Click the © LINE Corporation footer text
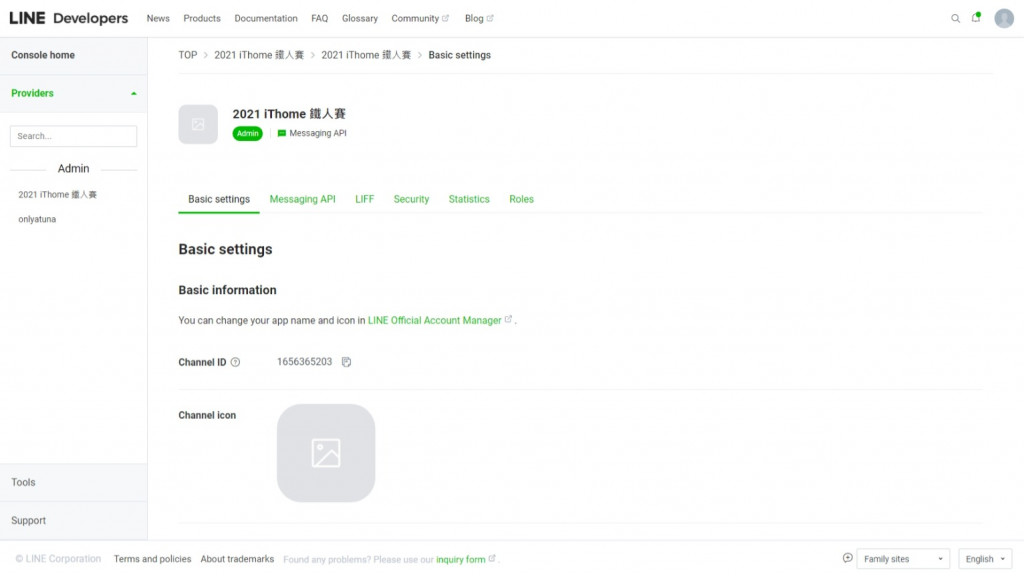This screenshot has width=1024, height=576. click(58, 559)
